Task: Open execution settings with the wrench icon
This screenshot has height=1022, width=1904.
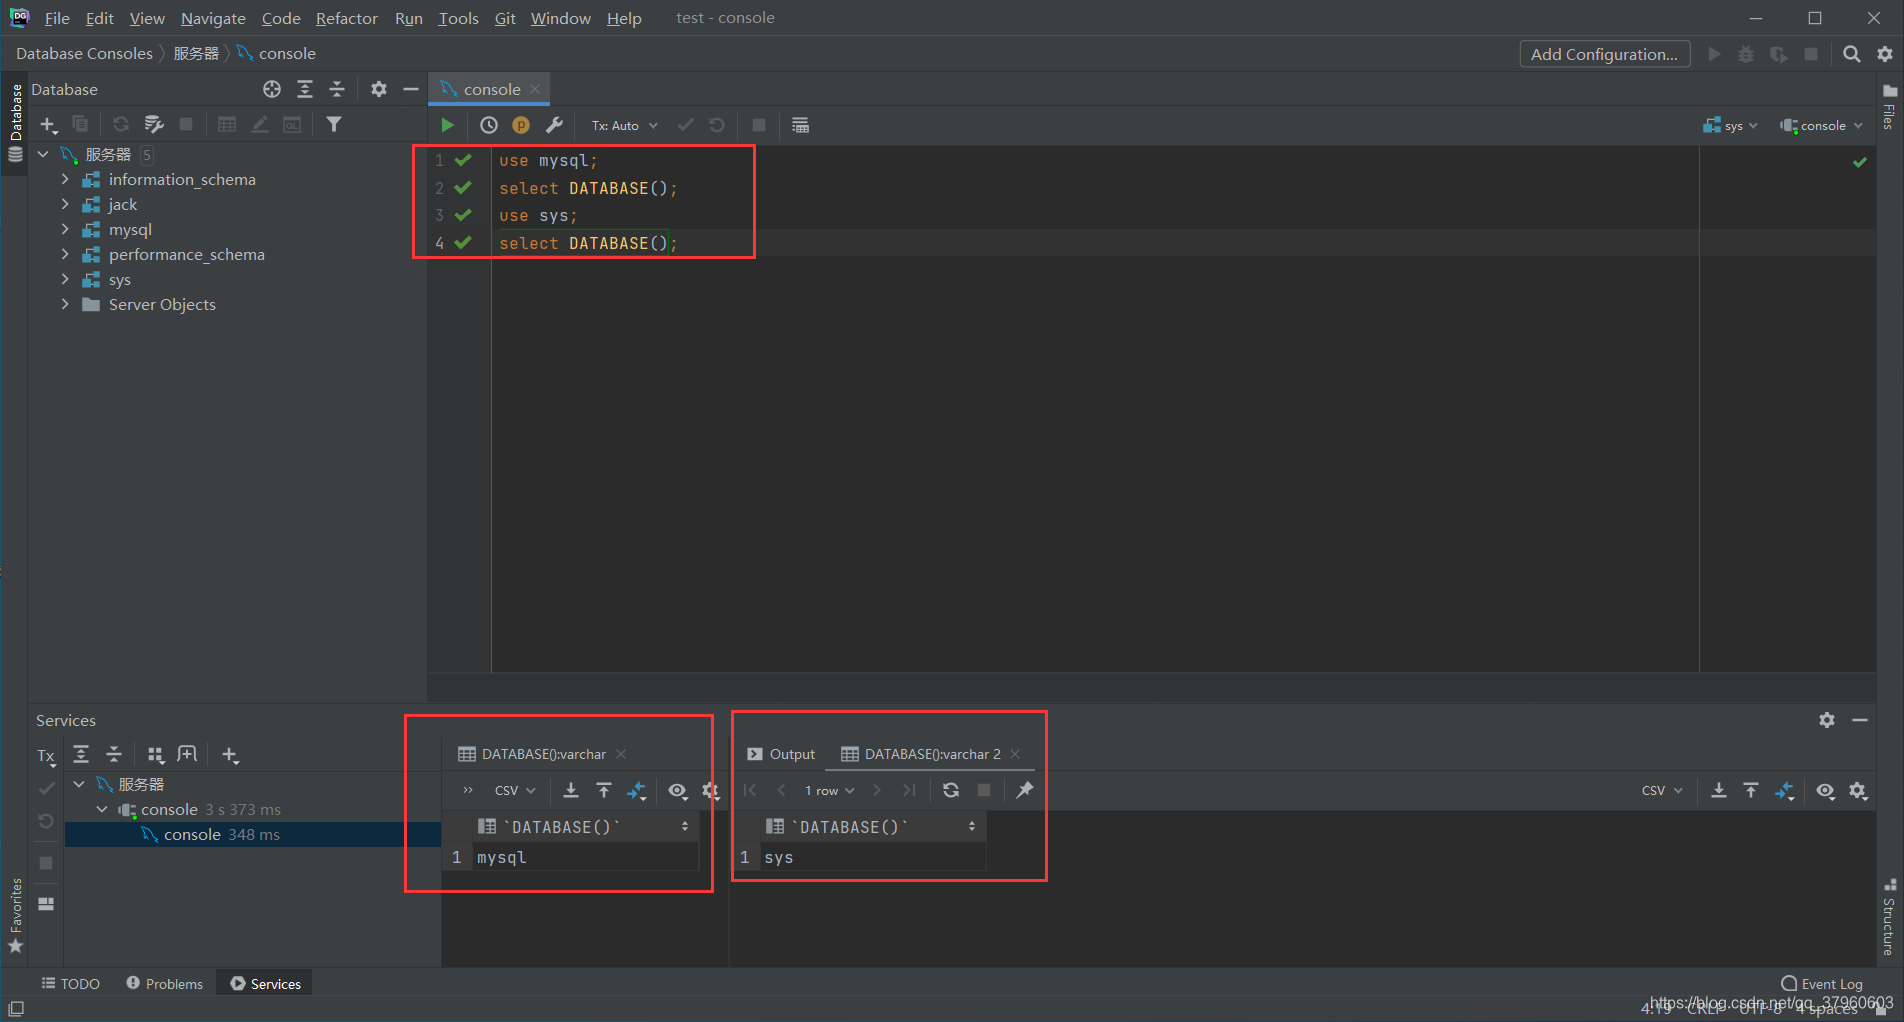Action: pyautogui.click(x=555, y=125)
